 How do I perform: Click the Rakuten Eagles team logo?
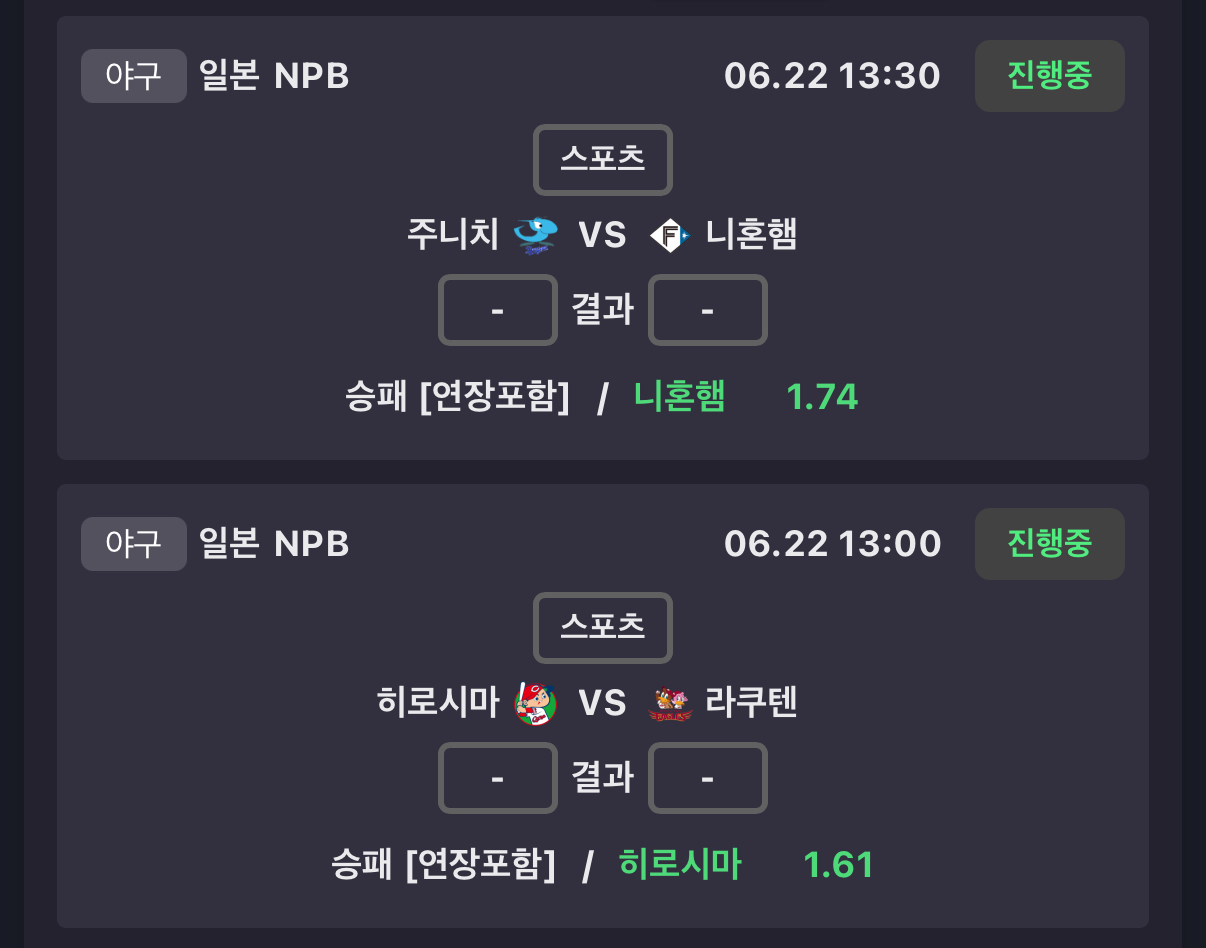(x=670, y=703)
